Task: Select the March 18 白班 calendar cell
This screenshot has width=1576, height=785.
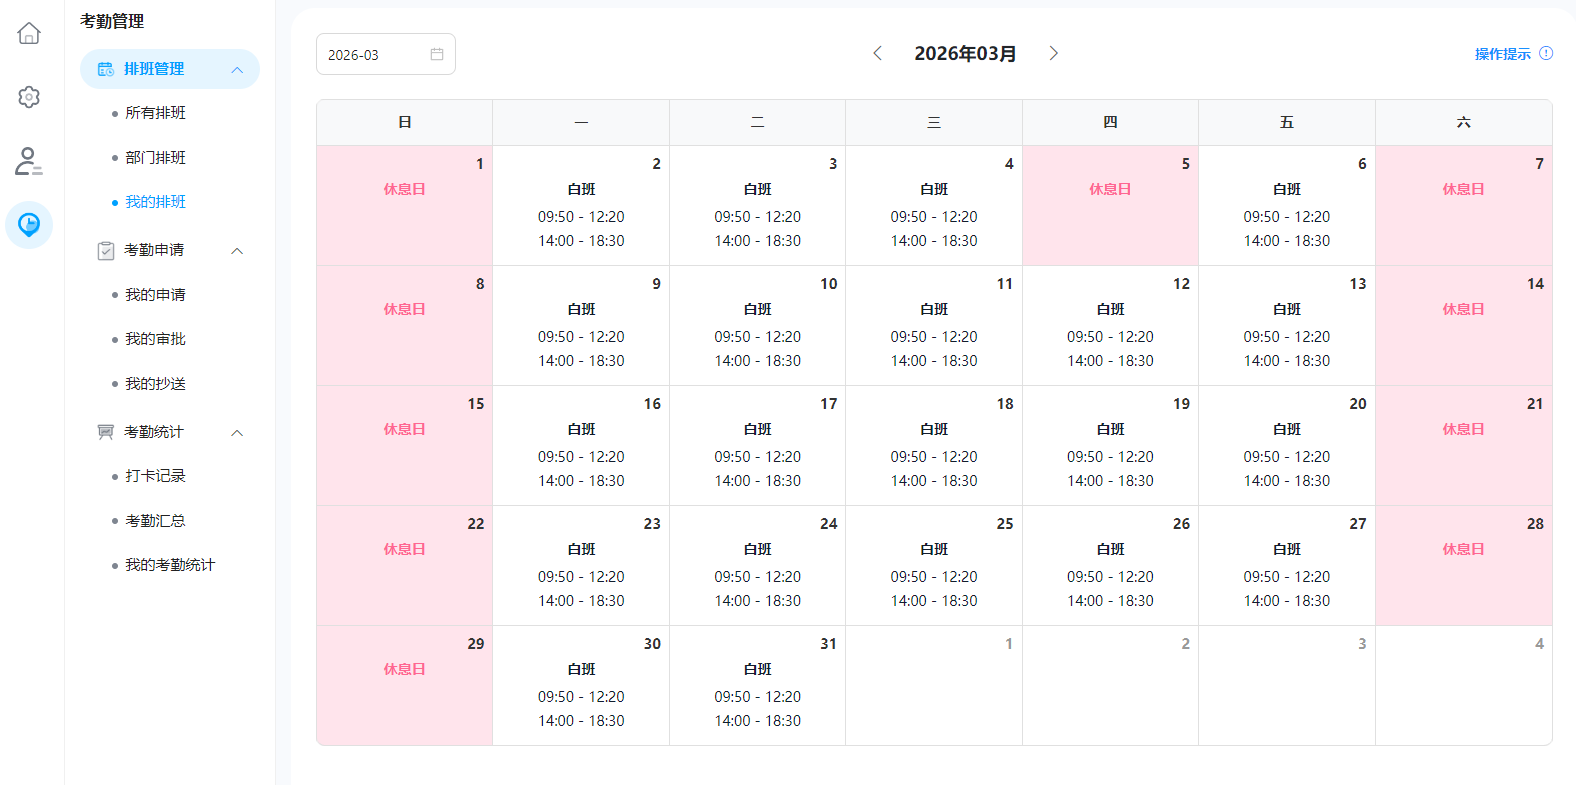Action: coord(933,446)
